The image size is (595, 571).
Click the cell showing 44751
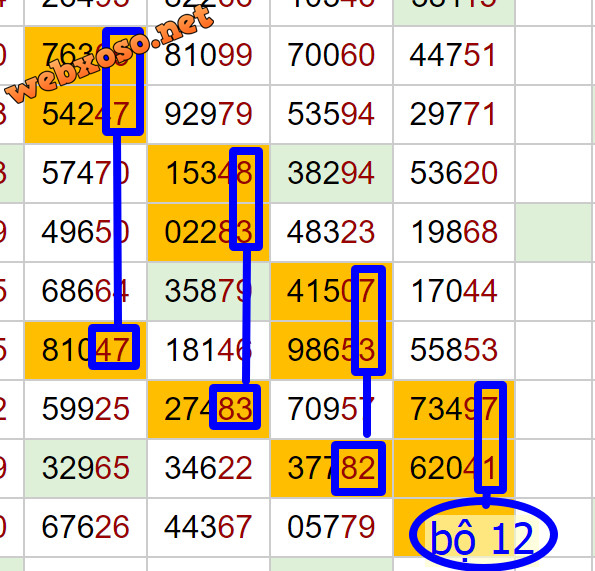tap(454, 55)
